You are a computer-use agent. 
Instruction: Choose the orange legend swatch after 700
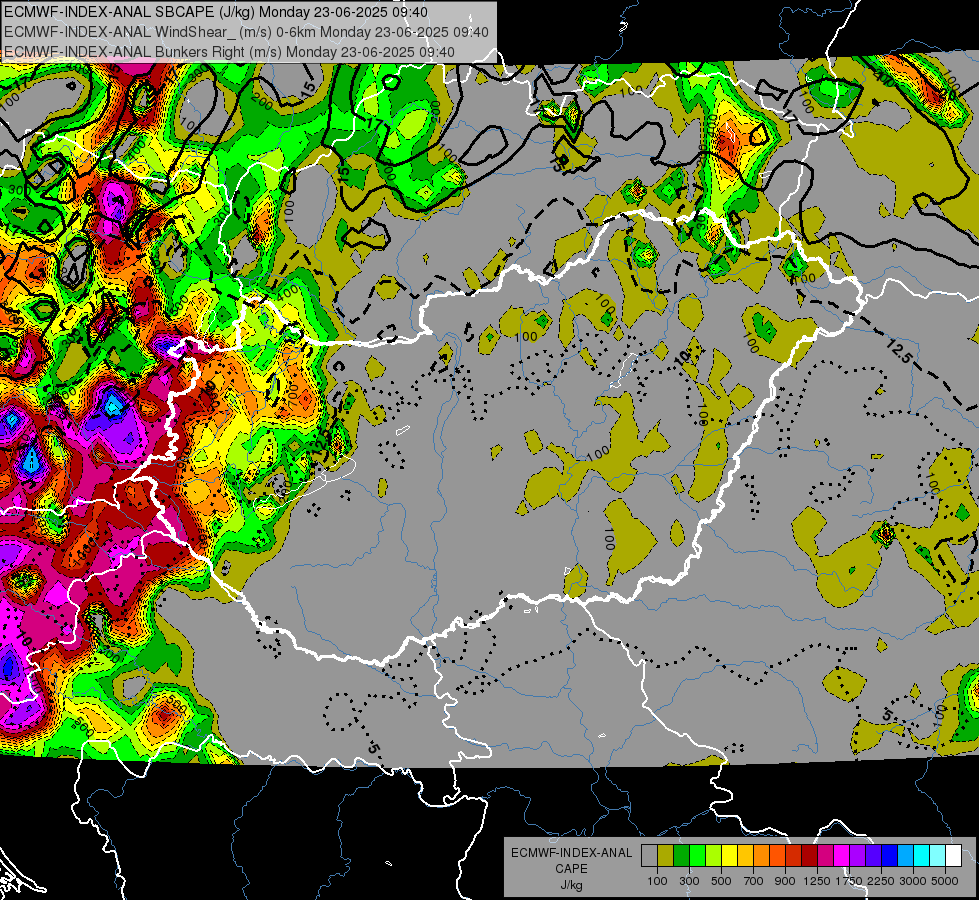pos(761,856)
